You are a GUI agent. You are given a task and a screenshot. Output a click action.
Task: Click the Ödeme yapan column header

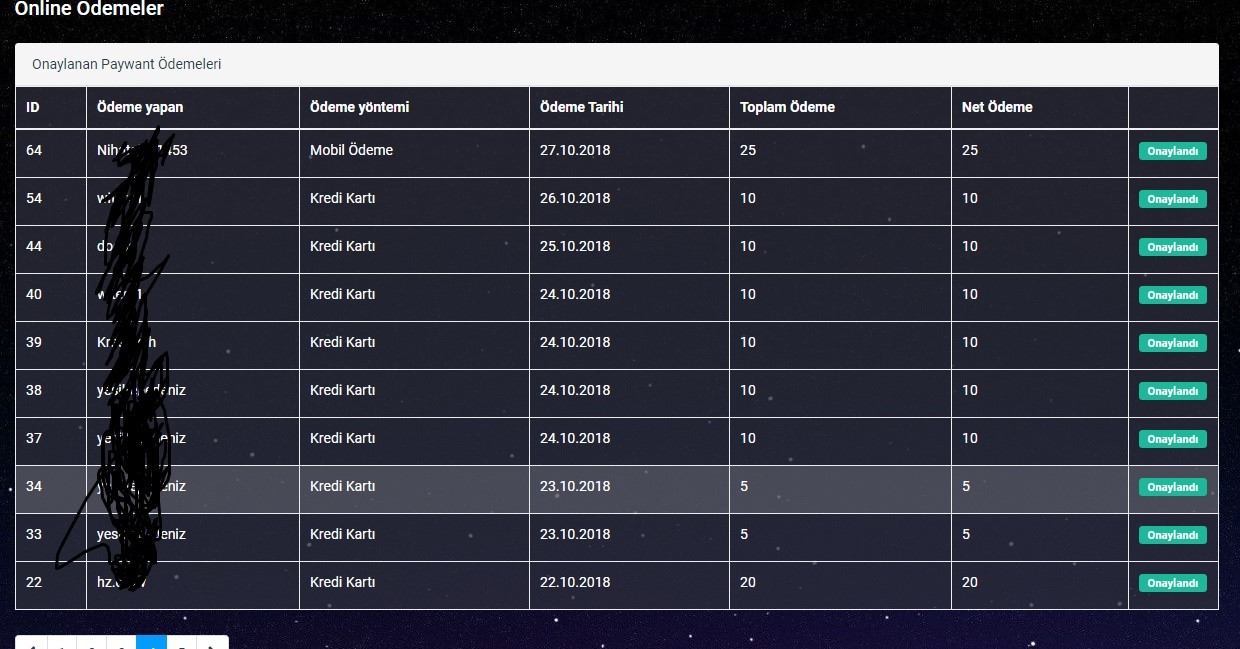tap(140, 107)
